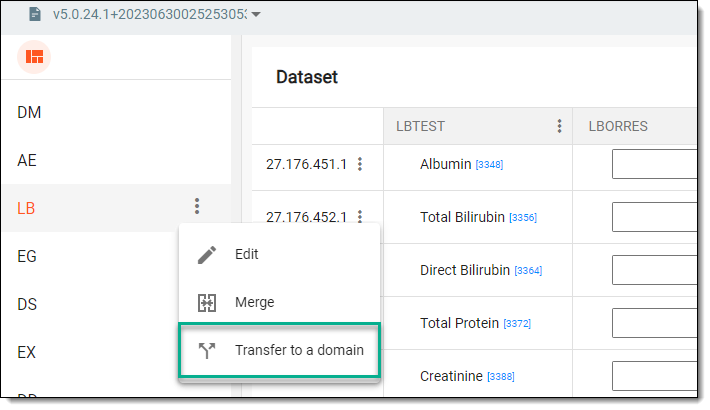Screen dimensions: 710x410
Task: Select the DM domain
Action: click(x=29, y=112)
